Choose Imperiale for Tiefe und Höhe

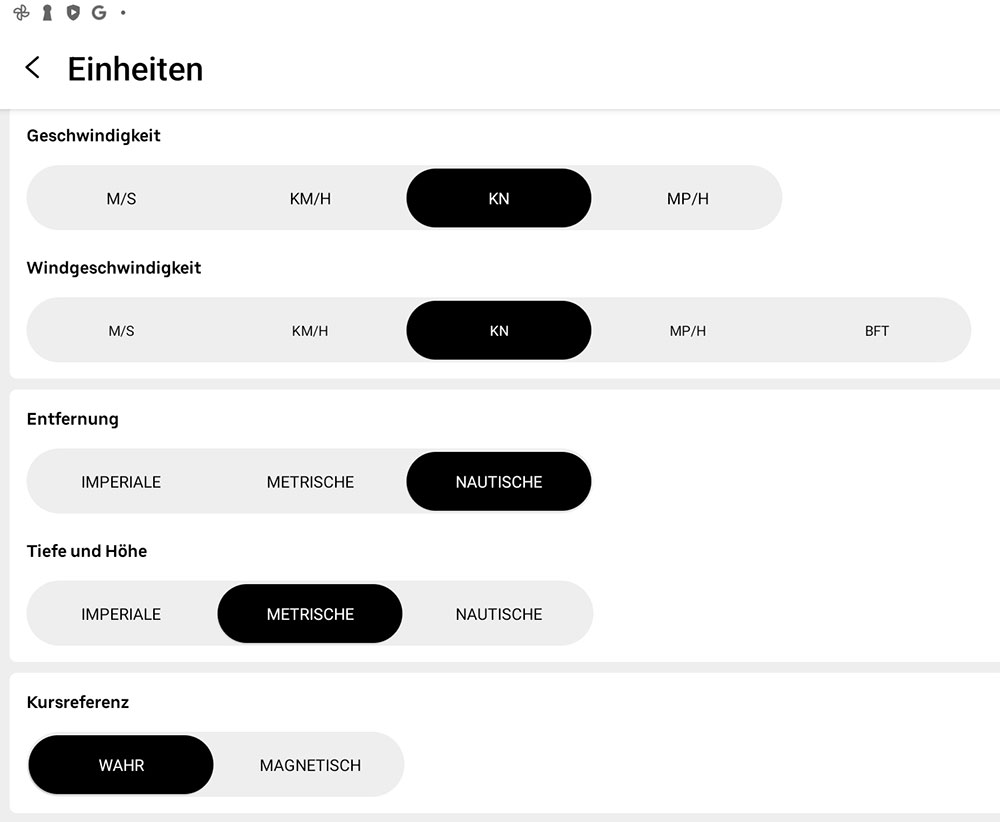tap(121, 614)
